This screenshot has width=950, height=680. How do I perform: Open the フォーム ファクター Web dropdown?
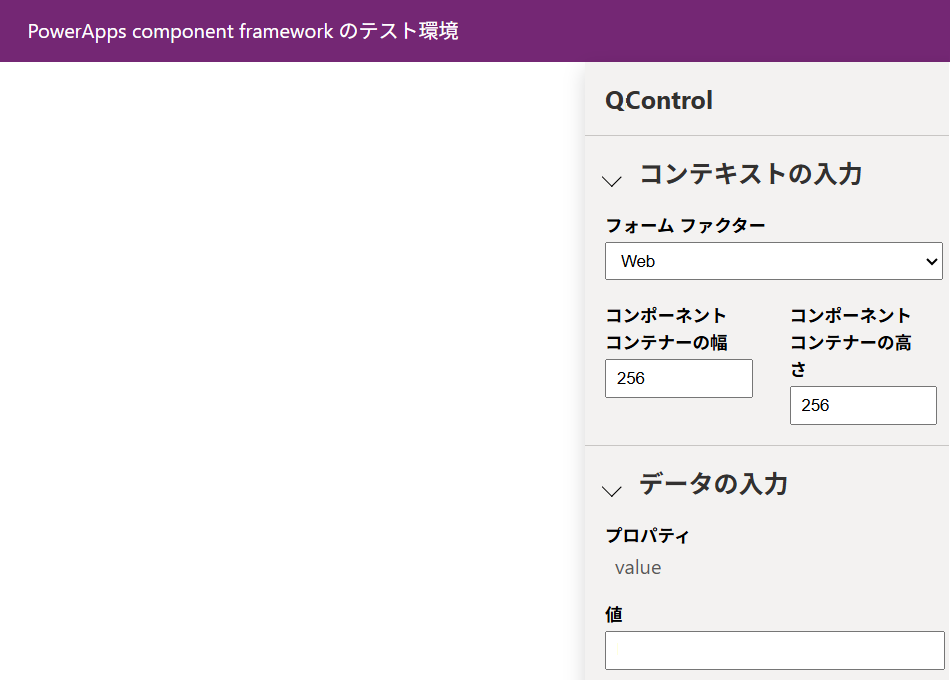click(774, 261)
